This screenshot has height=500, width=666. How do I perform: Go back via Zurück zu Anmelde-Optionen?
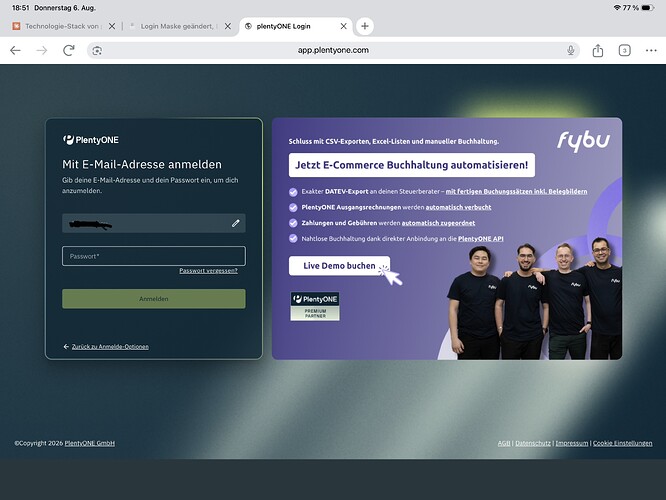pyautogui.click(x=110, y=347)
